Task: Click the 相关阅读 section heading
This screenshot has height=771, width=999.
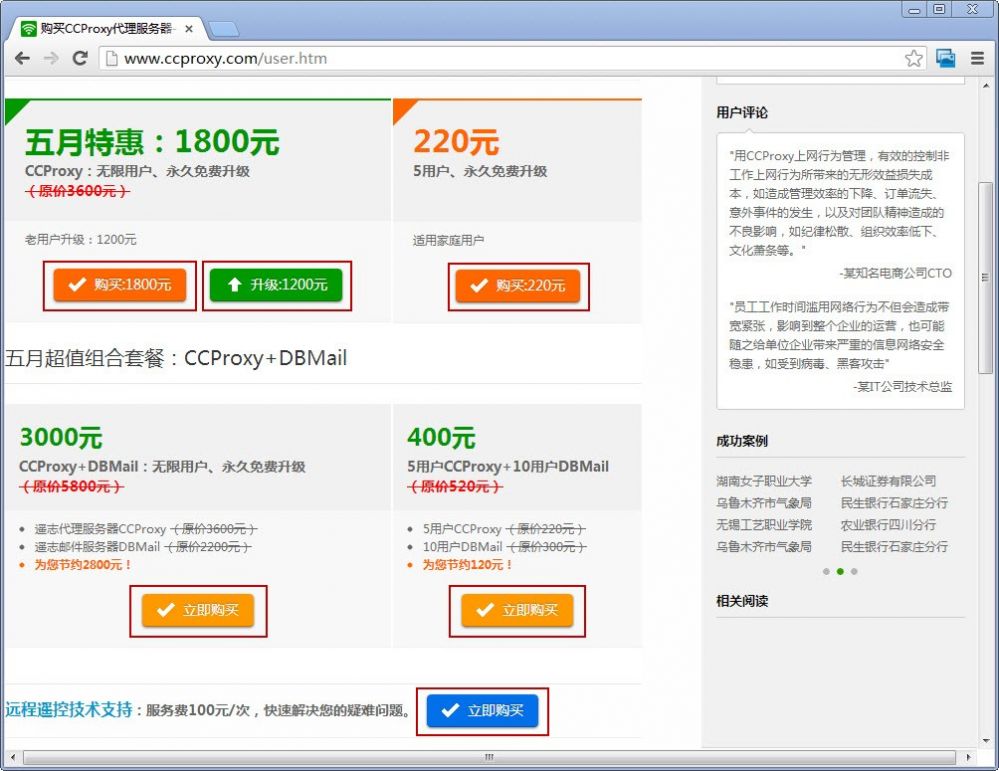Action: (742, 601)
